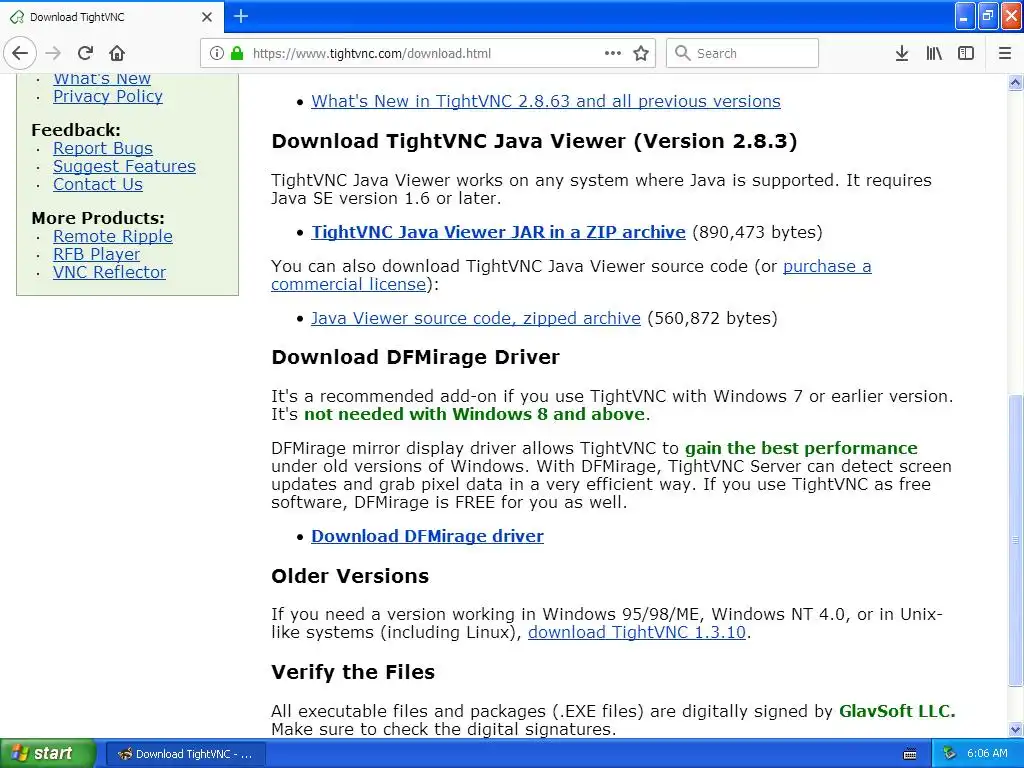Select Download TightVNC taskbar button
This screenshot has height=768, width=1024.
[x=185, y=754]
